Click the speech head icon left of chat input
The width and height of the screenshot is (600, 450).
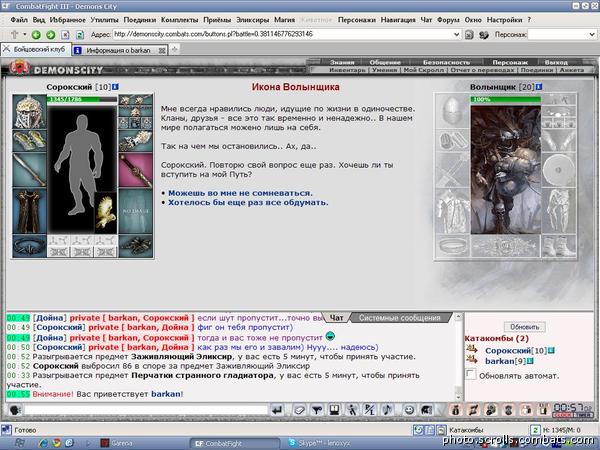coord(15,411)
